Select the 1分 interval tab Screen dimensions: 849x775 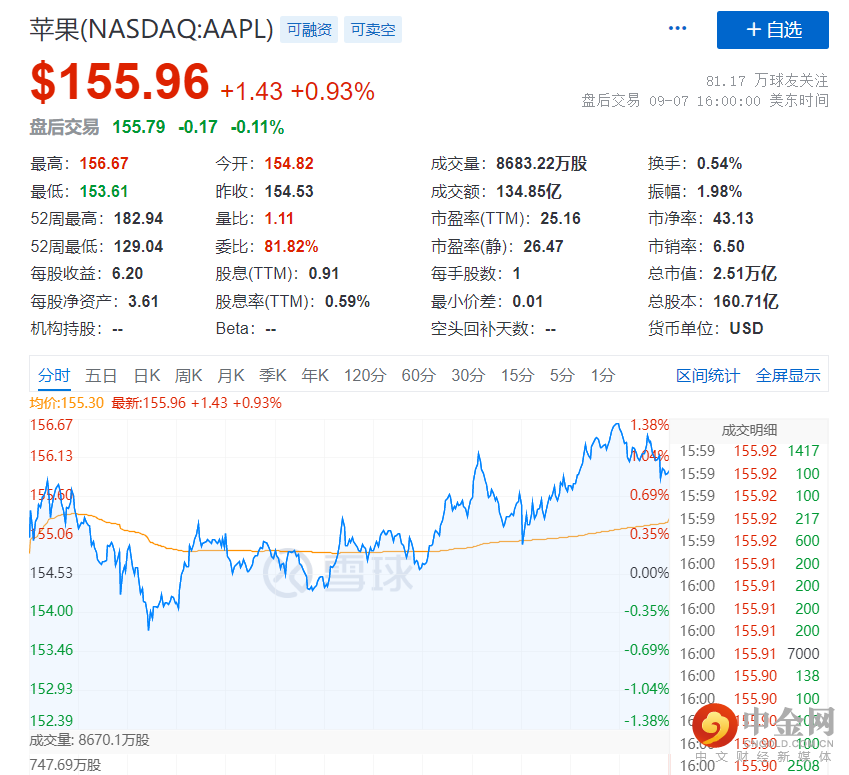pos(603,375)
